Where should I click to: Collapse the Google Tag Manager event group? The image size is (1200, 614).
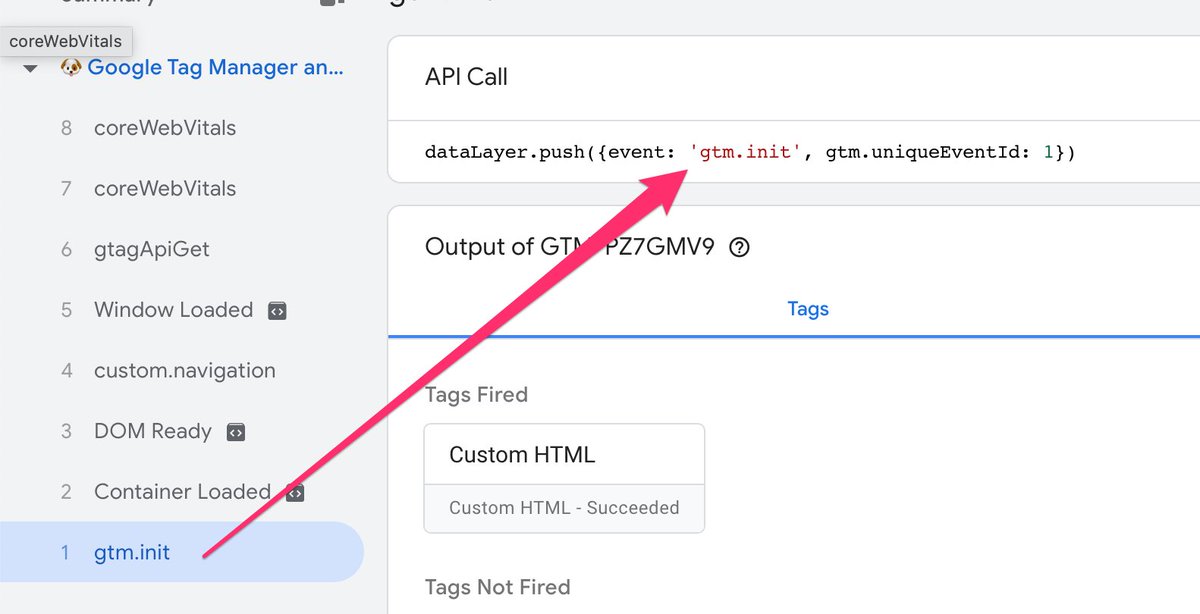(30, 67)
